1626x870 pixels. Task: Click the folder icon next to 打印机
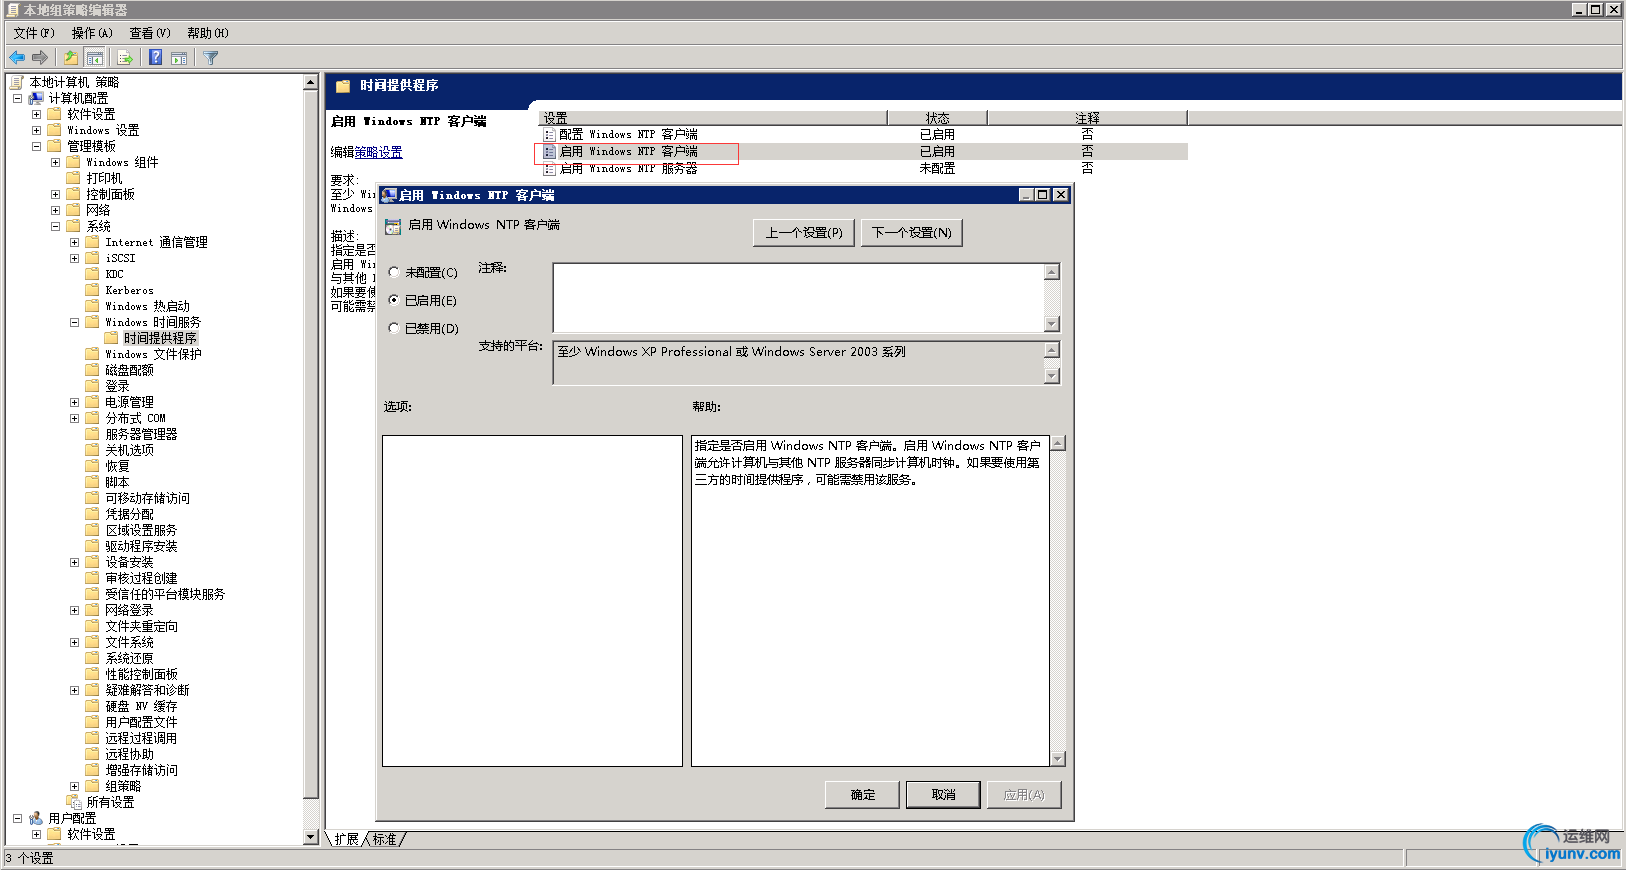coord(74,178)
